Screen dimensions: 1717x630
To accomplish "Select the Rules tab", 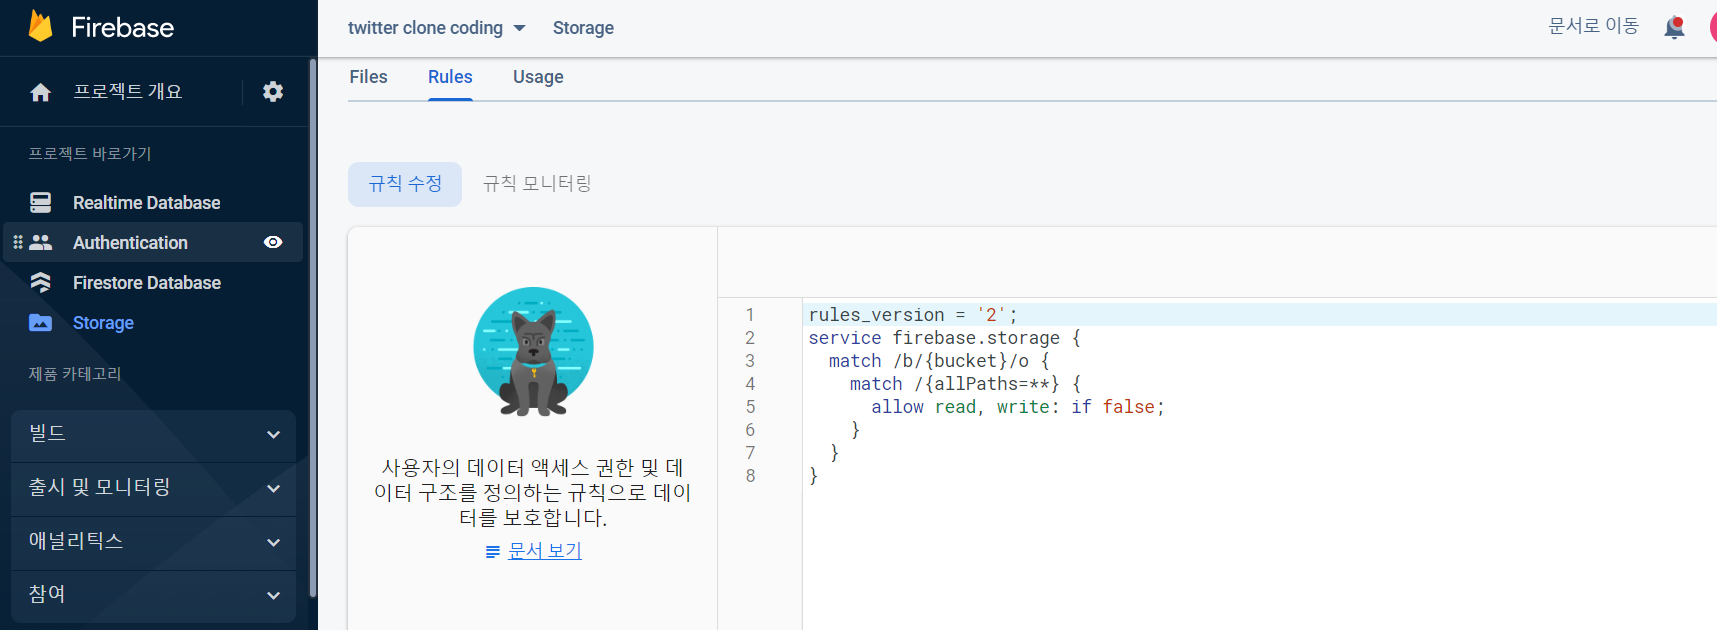I will (450, 77).
